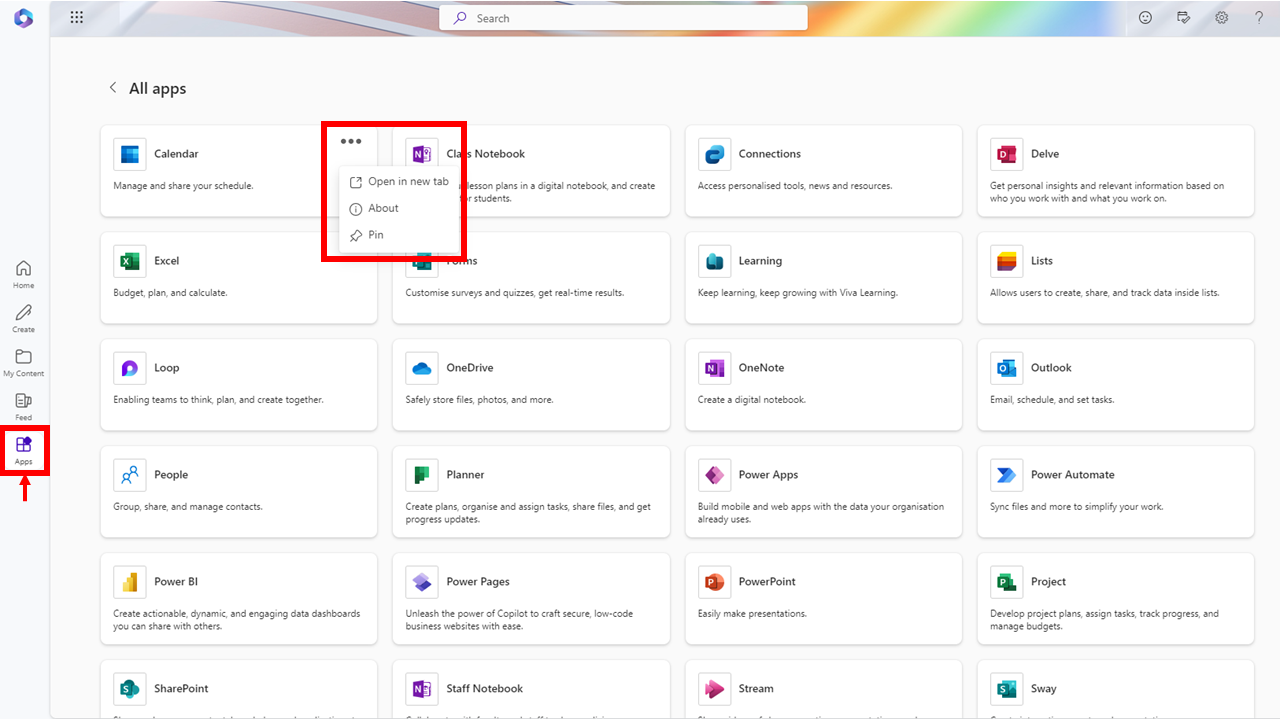Open Power BI via its icon
This screenshot has height=720, width=1280.
coord(129,581)
